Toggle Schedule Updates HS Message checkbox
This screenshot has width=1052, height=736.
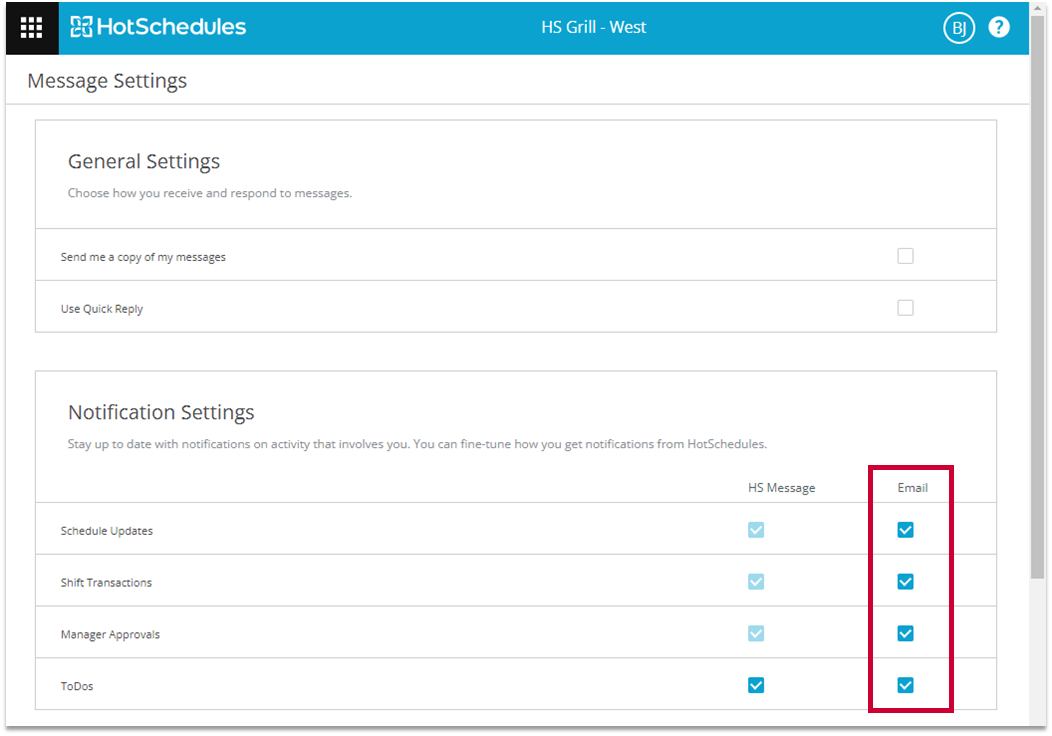tap(755, 530)
